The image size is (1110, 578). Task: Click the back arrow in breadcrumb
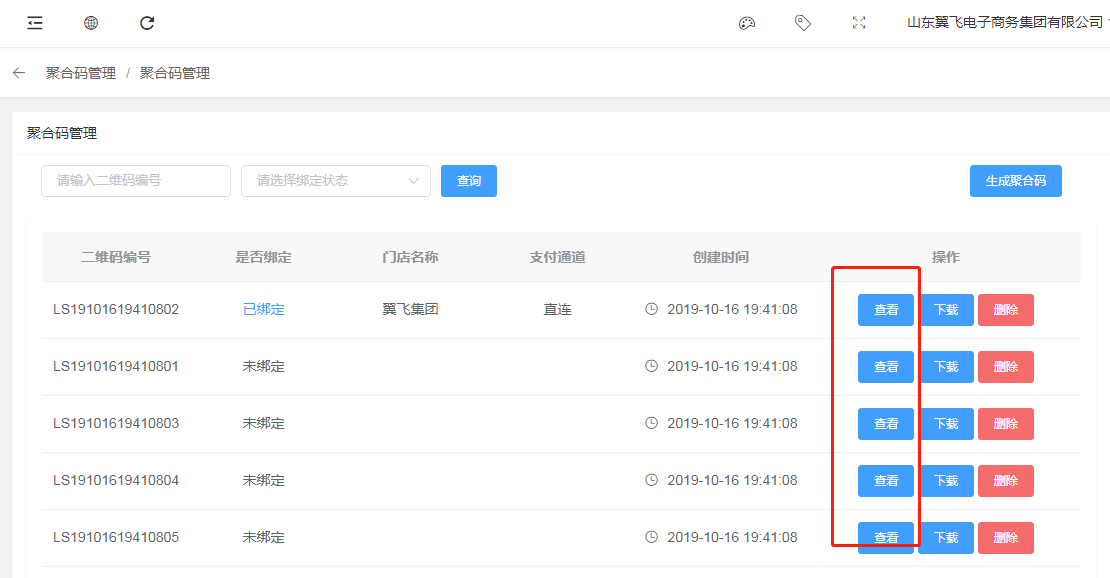point(19,73)
